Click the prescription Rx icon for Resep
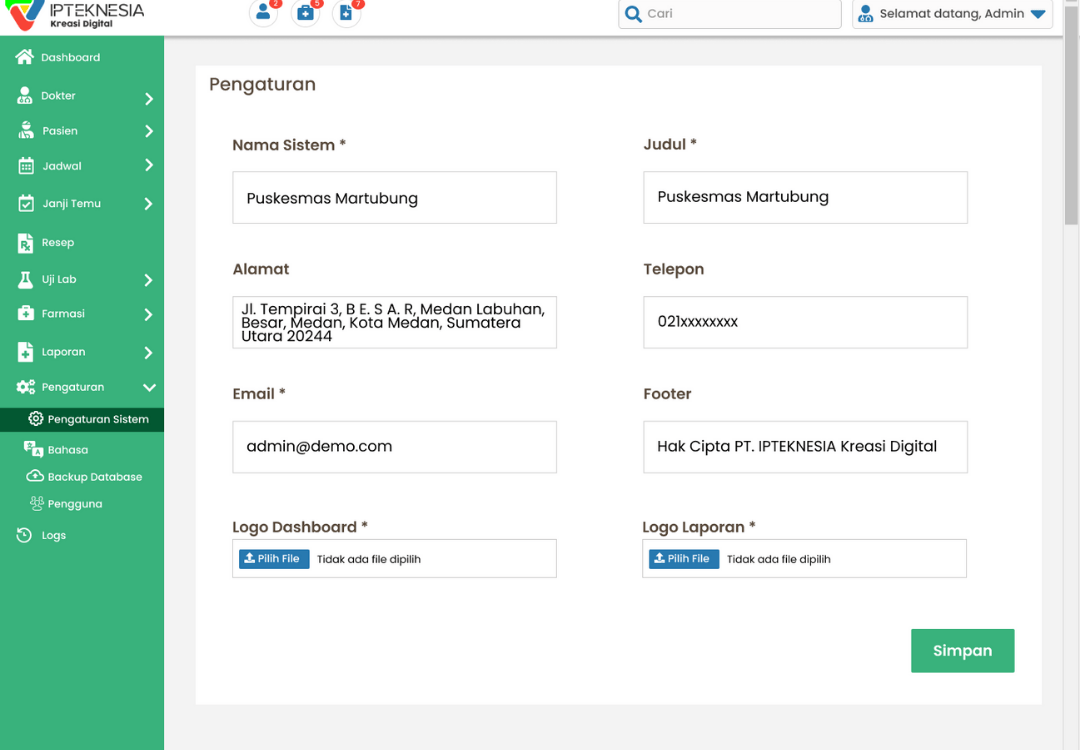 pyautogui.click(x=26, y=243)
